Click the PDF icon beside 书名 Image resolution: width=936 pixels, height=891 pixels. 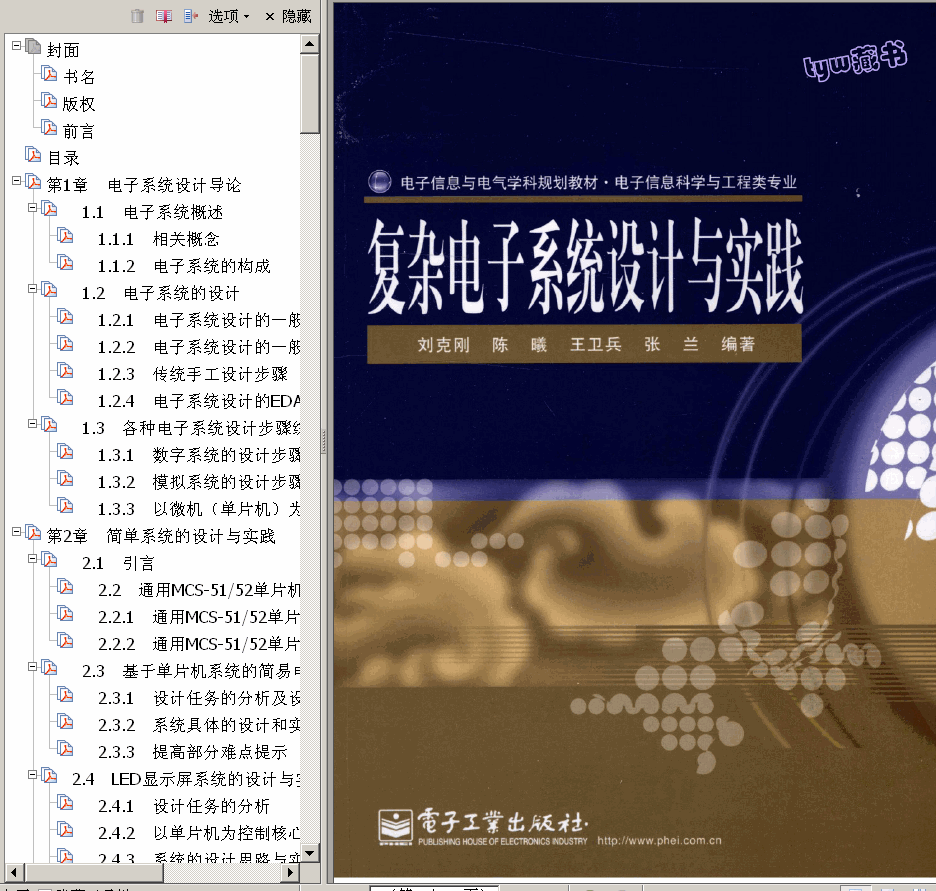point(50,74)
